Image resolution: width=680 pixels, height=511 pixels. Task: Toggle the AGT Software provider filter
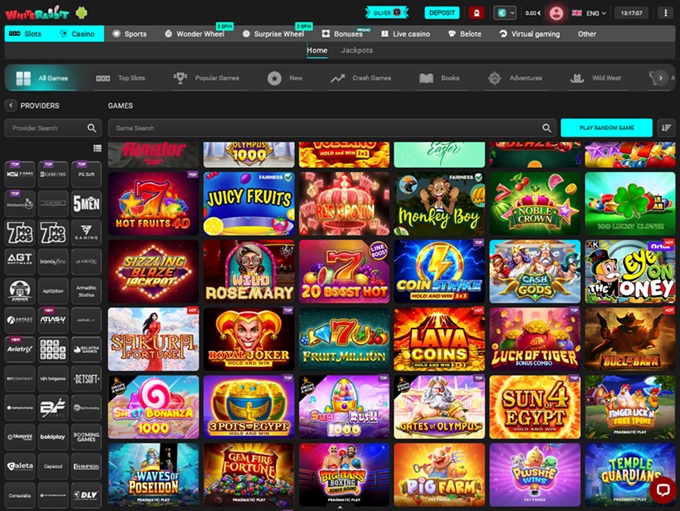(20, 260)
